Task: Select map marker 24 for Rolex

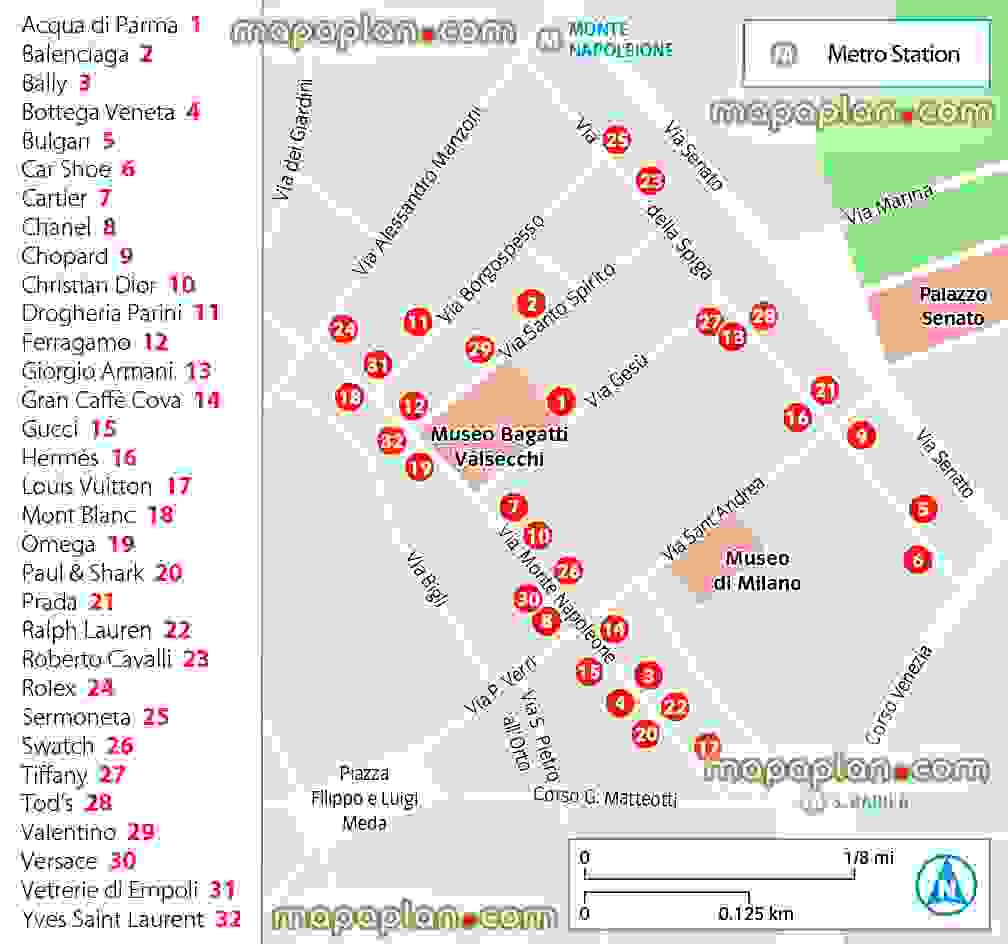Action: point(343,329)
